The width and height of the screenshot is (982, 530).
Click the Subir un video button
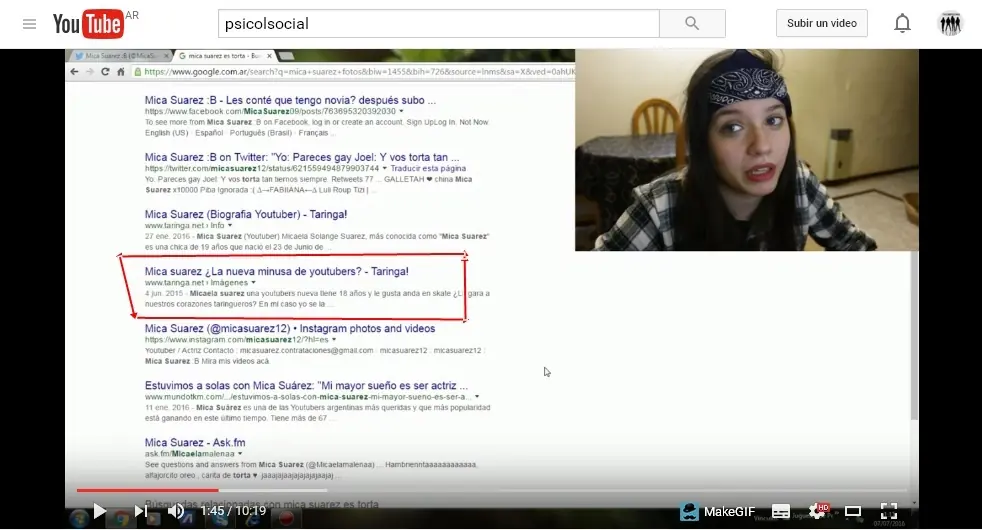pos(822,23)
